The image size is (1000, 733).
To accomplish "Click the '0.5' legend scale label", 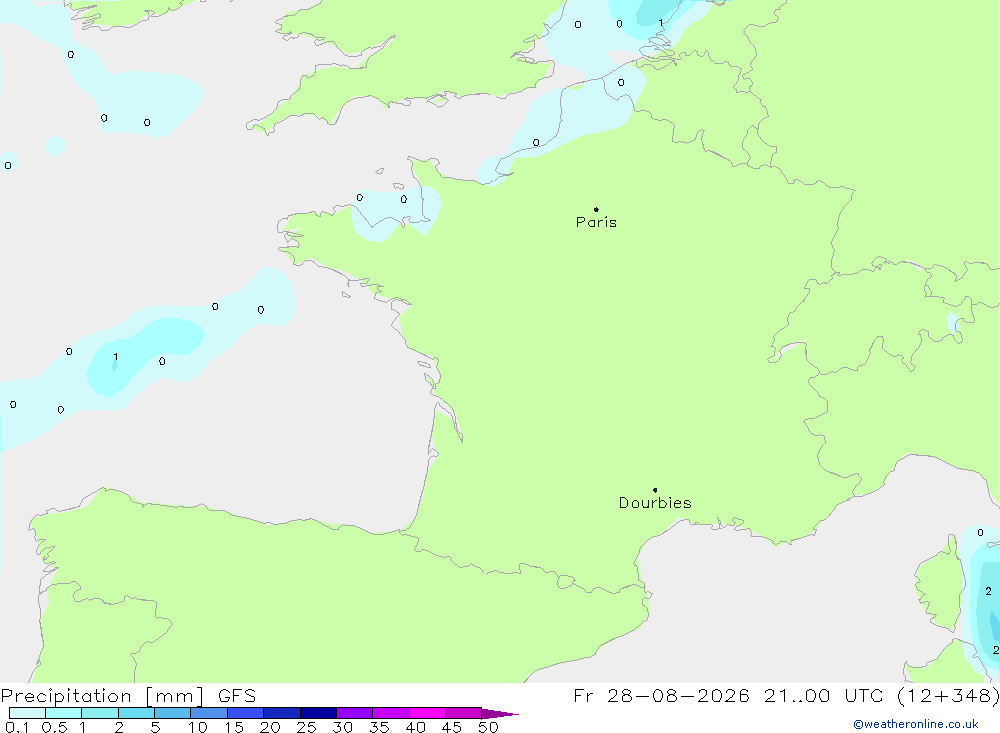I will 54,727.
